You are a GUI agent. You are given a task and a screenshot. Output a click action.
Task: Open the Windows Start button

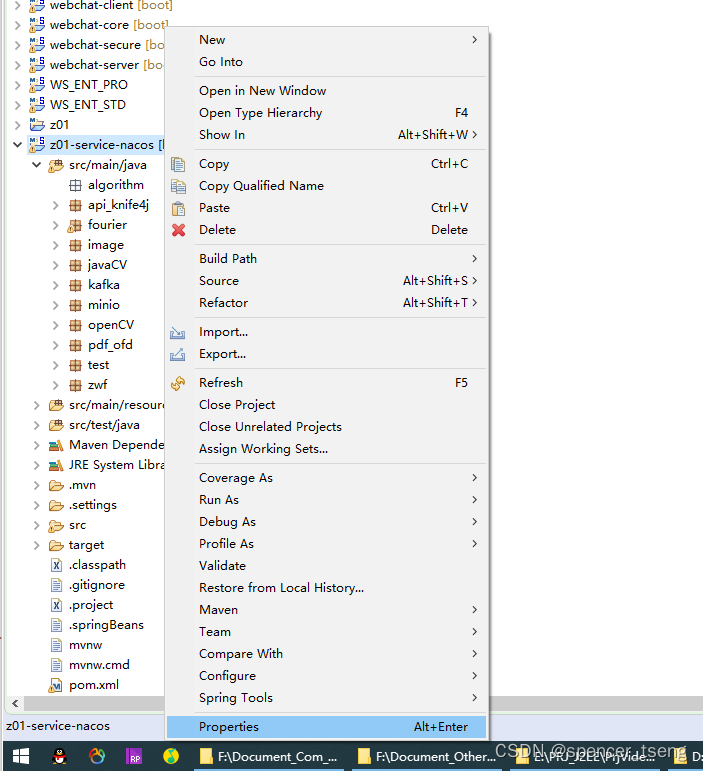tap(21, 756)
